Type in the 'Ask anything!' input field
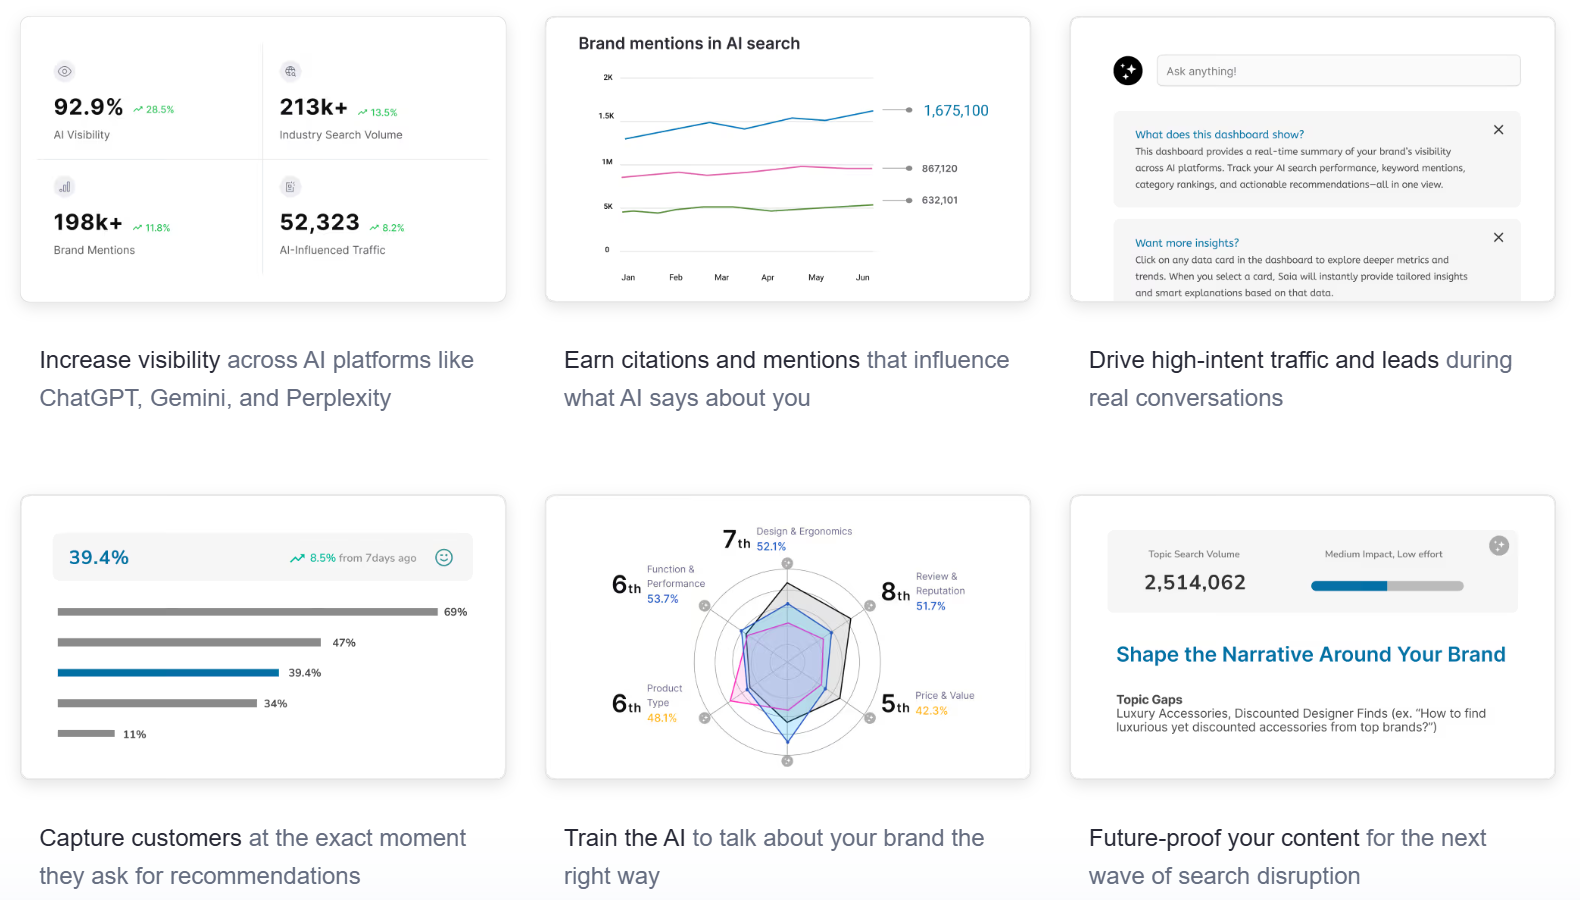Image resolution: width=1580 pixels, height=900 pixels. pos(1338,71)
